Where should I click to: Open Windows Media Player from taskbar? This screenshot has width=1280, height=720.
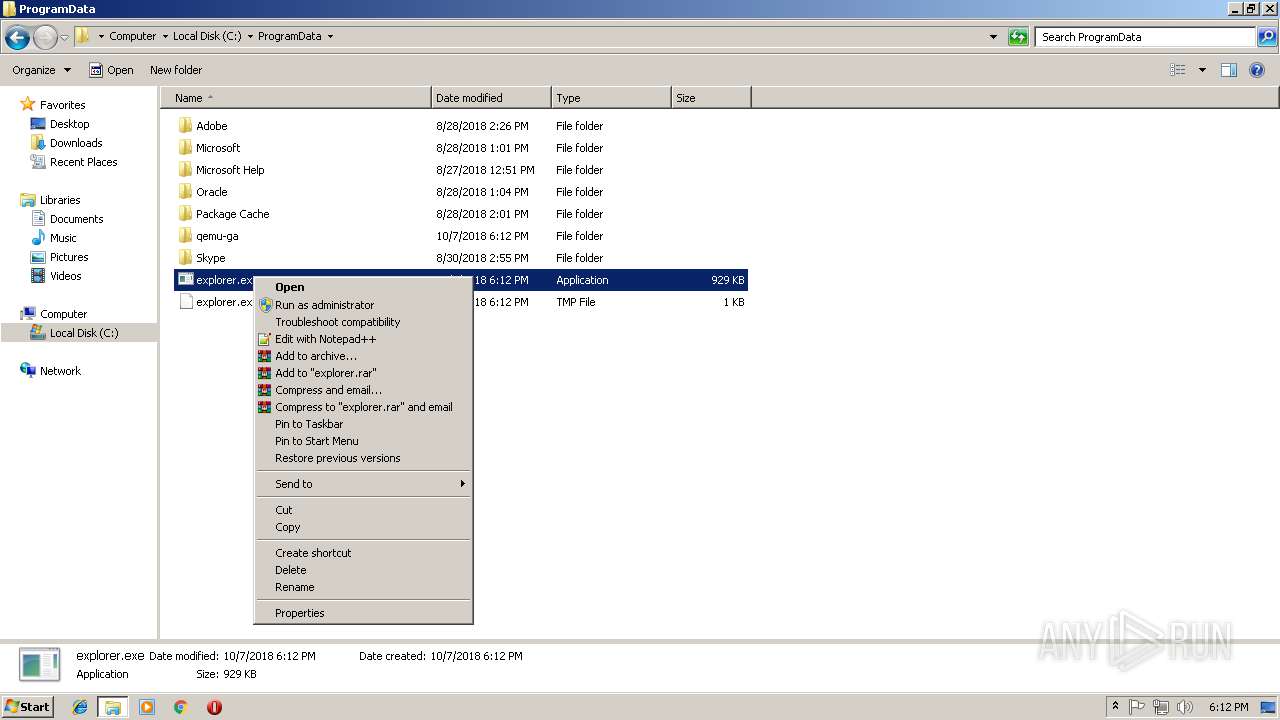pyautogui.click(x=147, y=707)
